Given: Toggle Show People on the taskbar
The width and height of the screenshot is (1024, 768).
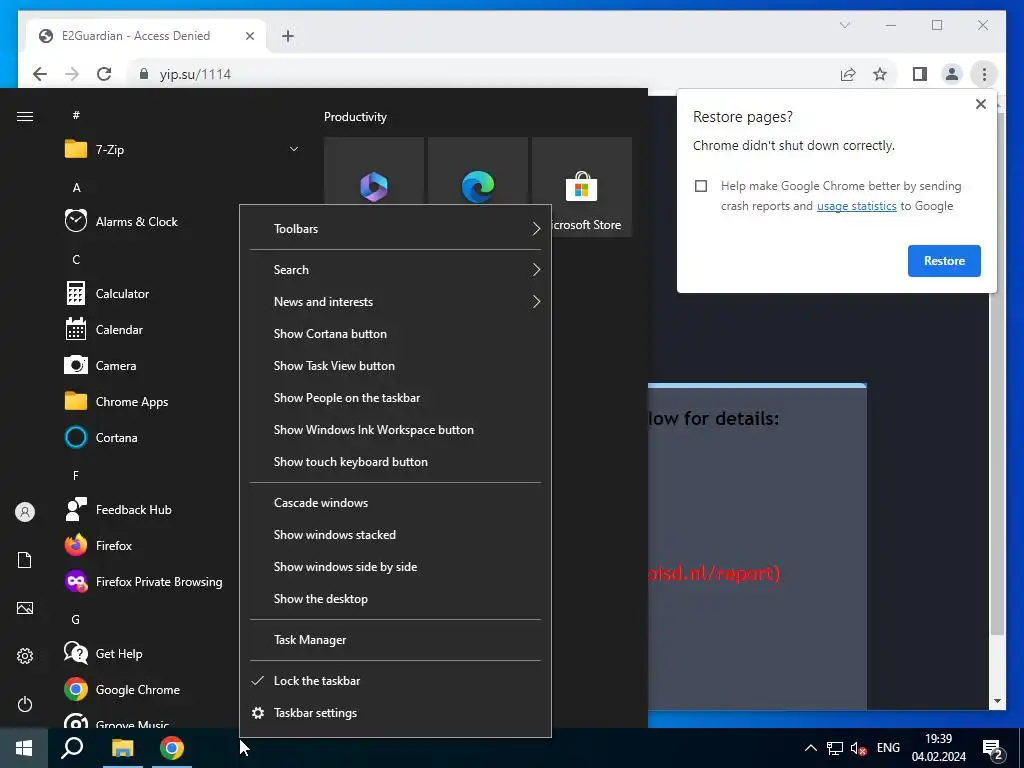Looking at the screenshot, I should pos(395,398).
